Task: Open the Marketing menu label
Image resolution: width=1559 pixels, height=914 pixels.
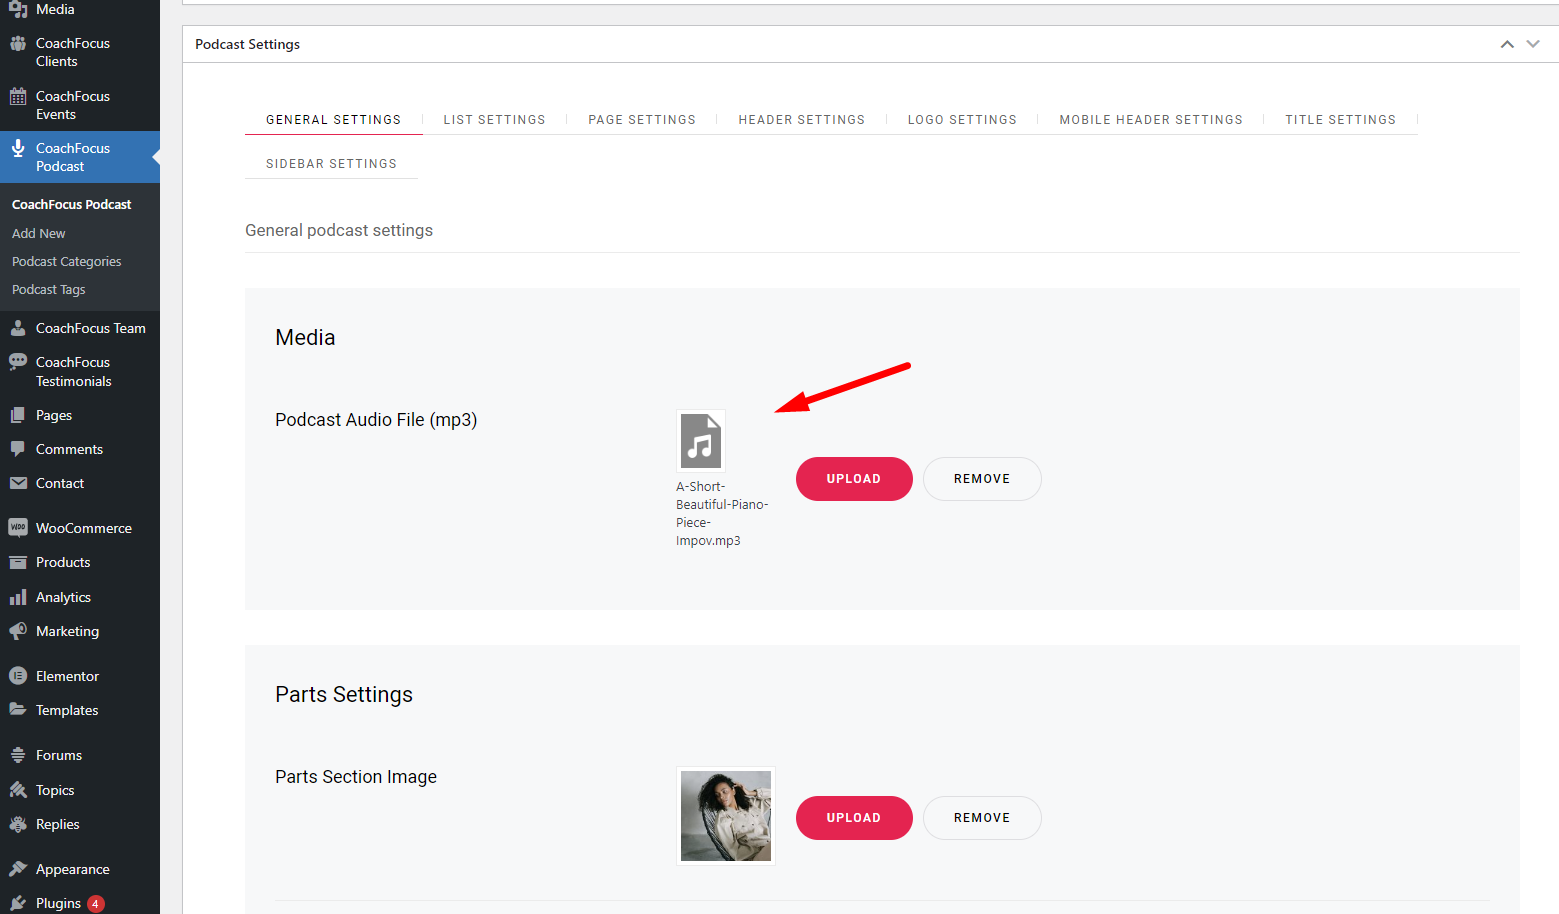Action: tap(68, 631)
